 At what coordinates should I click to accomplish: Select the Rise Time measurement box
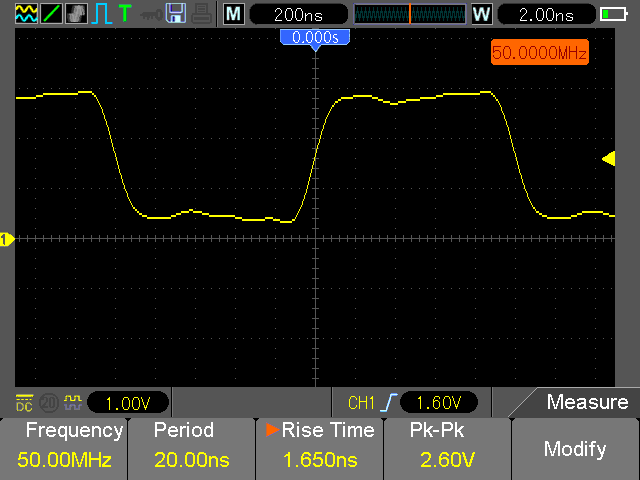tap(320, 449)
